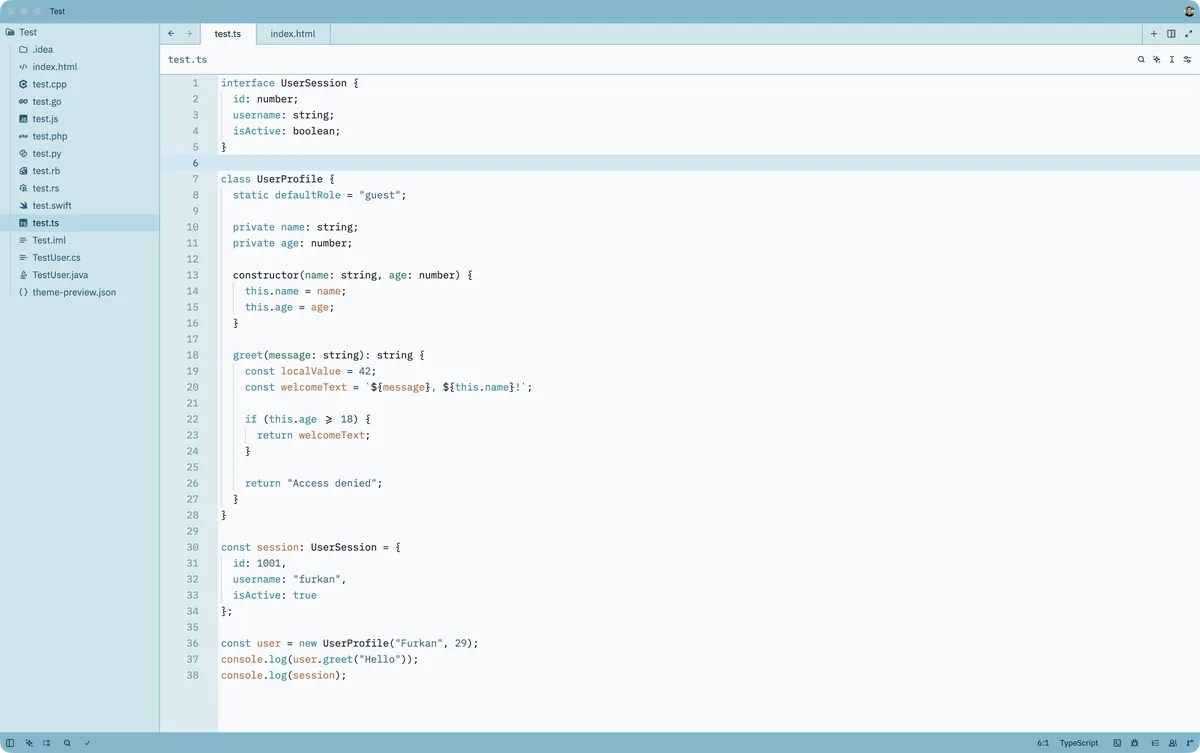Open TestUser.java in project panel
This screenshot has height=753, width=1200.
pyautogui.click(x=80, y=275)
